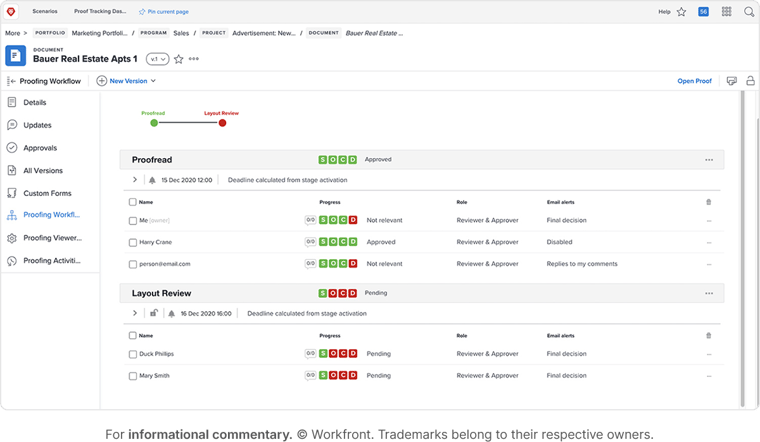
Task: Select Proofing Workflow in the sidebar
Action: pyautogui.click(x=50, y=215)
